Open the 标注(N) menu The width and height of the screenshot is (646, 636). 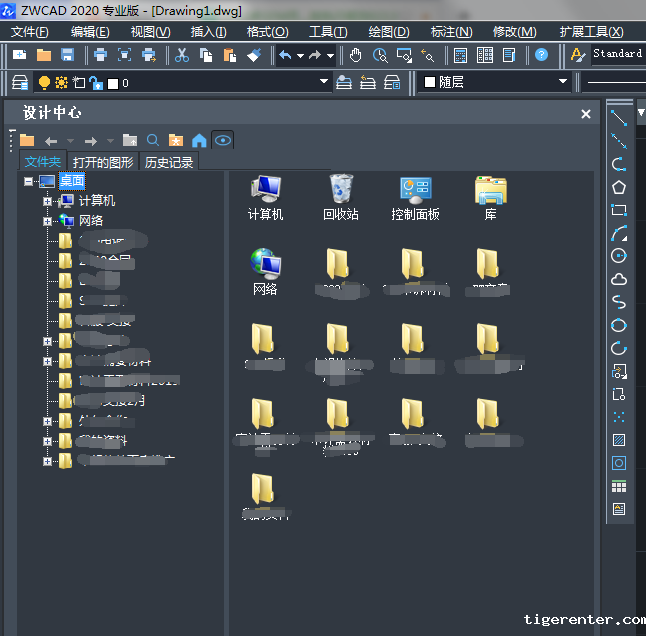pyautogui.click(x=452, y=32)
